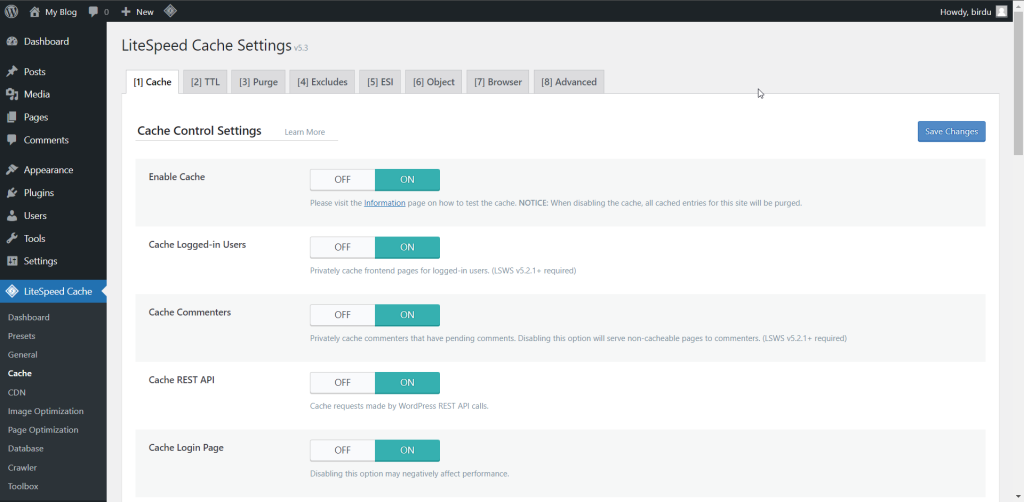Open Page Optimization submenu item
This screenshot has width=1024, height=502.
[x=43, y=431]
